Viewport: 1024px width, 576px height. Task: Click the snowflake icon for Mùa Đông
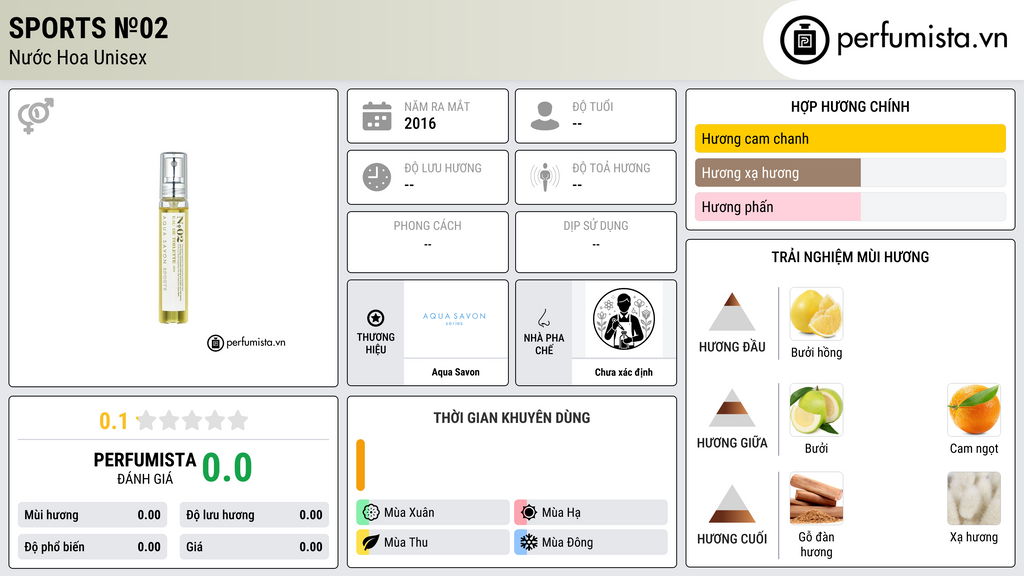coord(529,542)
